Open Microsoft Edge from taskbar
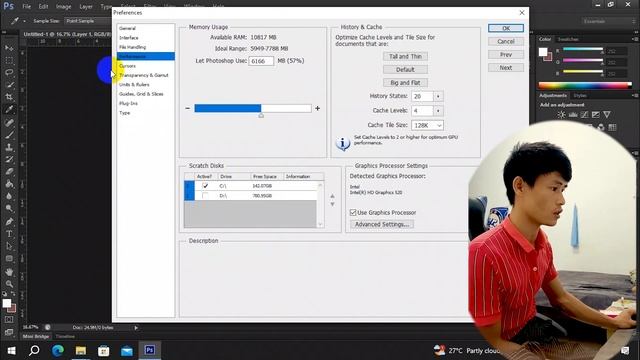Viewport: 640px width, 360px height. [x=58, y=350]
